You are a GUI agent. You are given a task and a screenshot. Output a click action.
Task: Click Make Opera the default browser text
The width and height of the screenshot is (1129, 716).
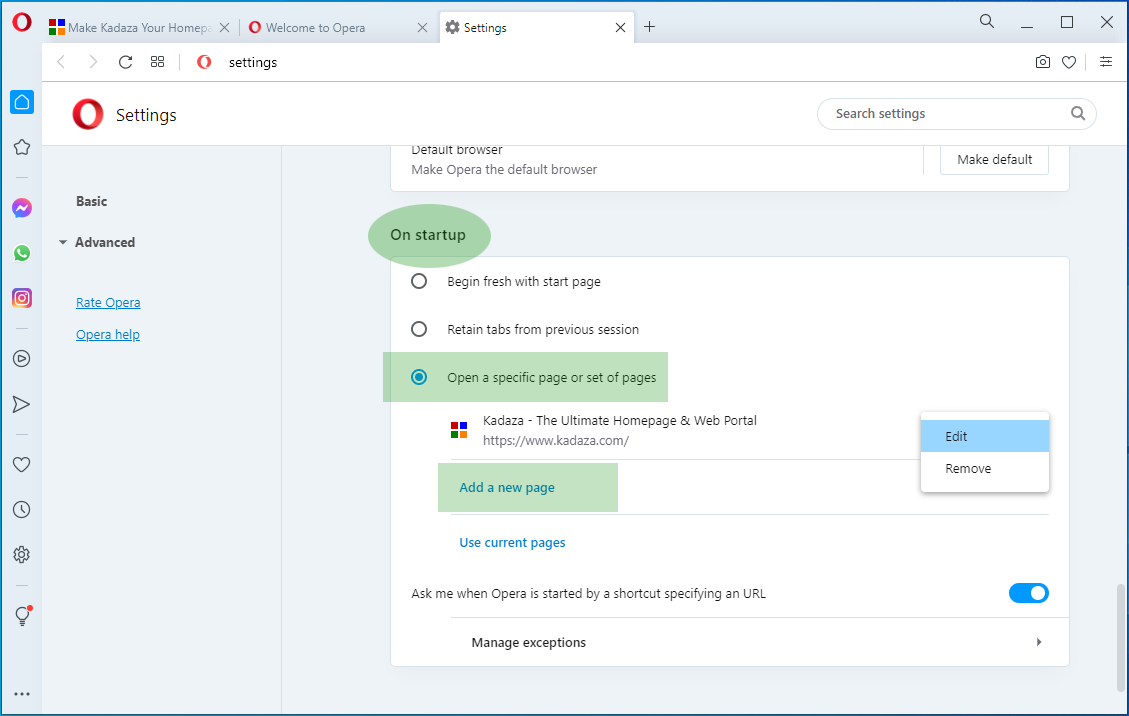coord(504,170)
